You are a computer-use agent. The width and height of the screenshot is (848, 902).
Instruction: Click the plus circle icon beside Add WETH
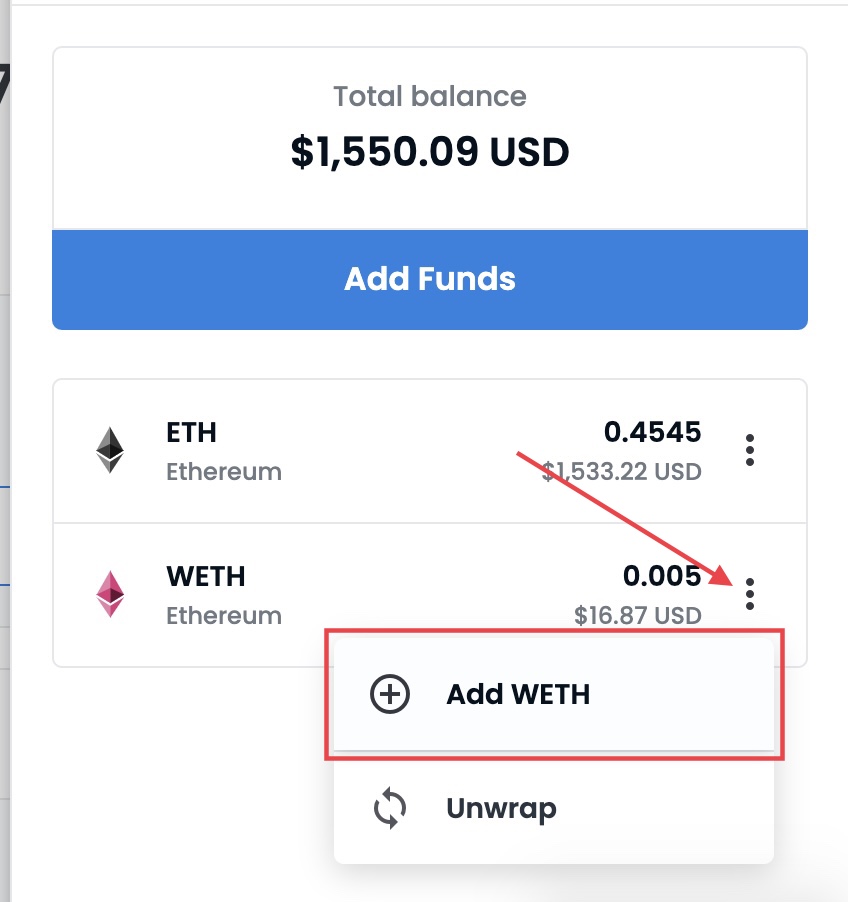click(x=389, y=694)
